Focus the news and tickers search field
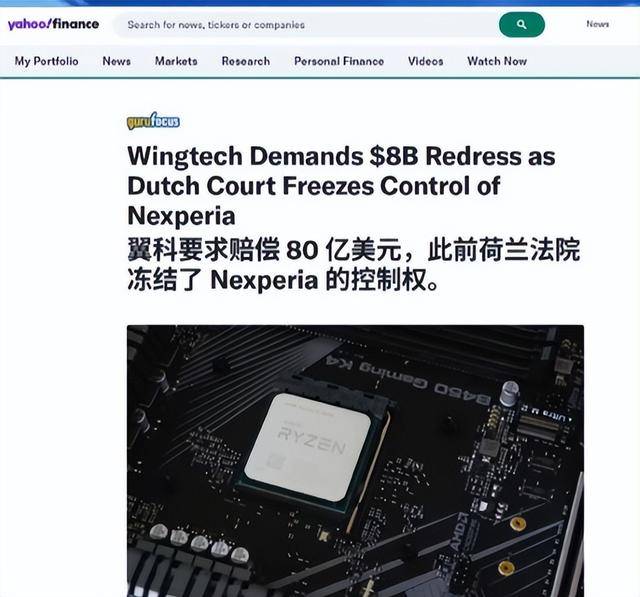 coord(306,25)
